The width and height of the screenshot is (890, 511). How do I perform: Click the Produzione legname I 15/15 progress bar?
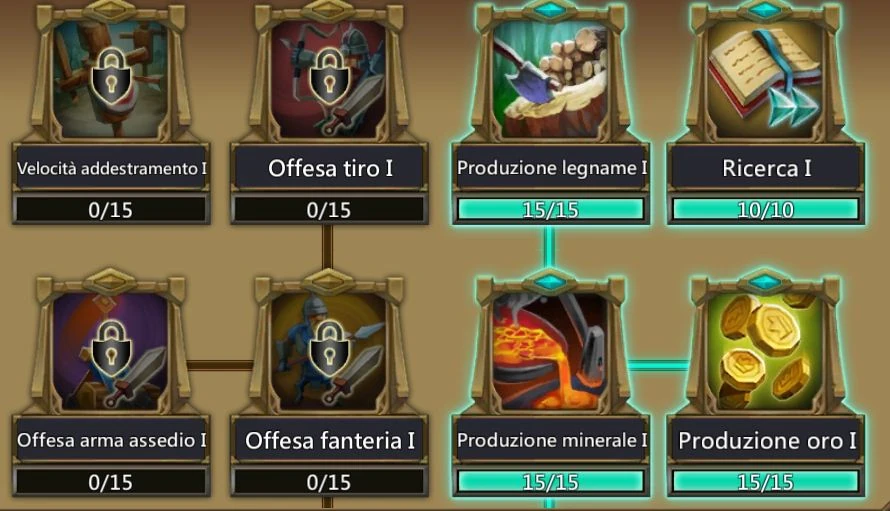click(551, 210)
